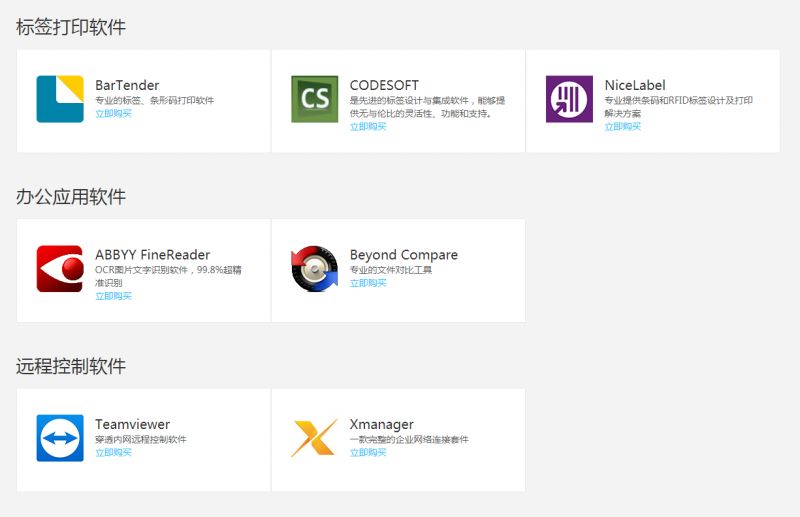
Task: Open the CODESOFT product title
Action: click(384, 85)
